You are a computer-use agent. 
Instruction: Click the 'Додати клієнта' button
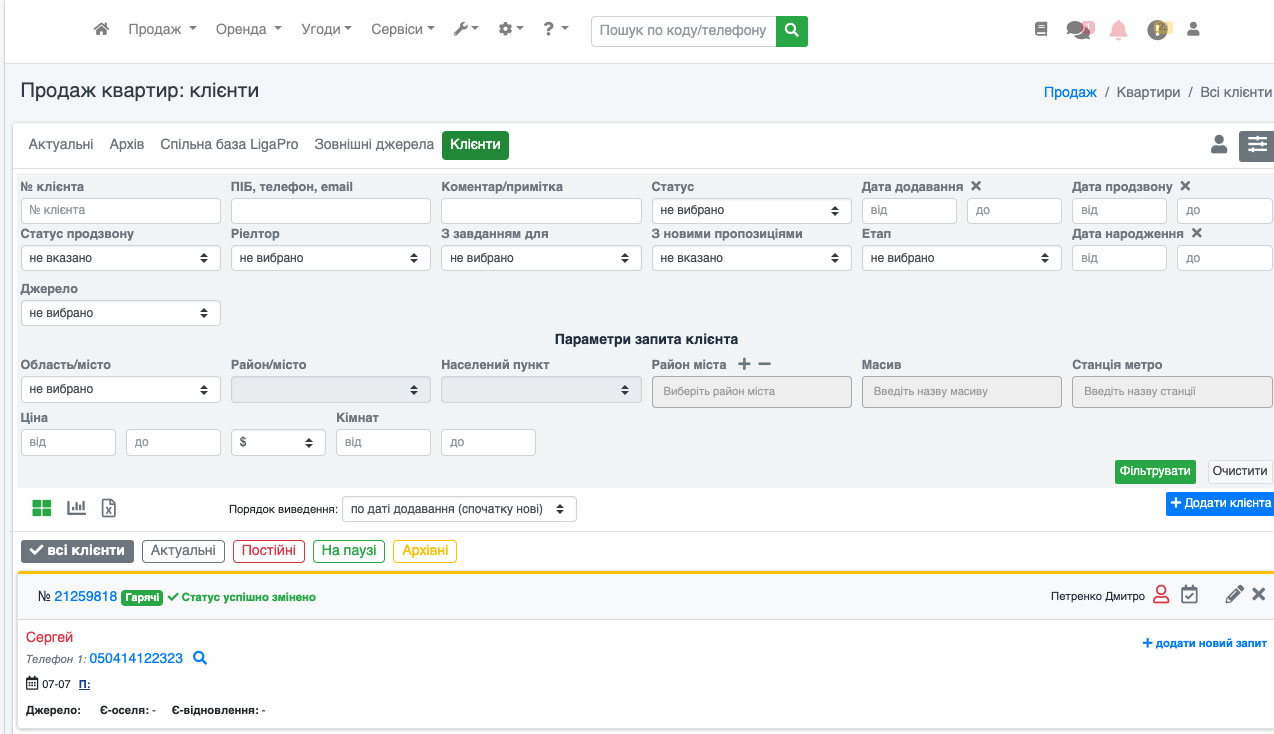[1220, 503]
